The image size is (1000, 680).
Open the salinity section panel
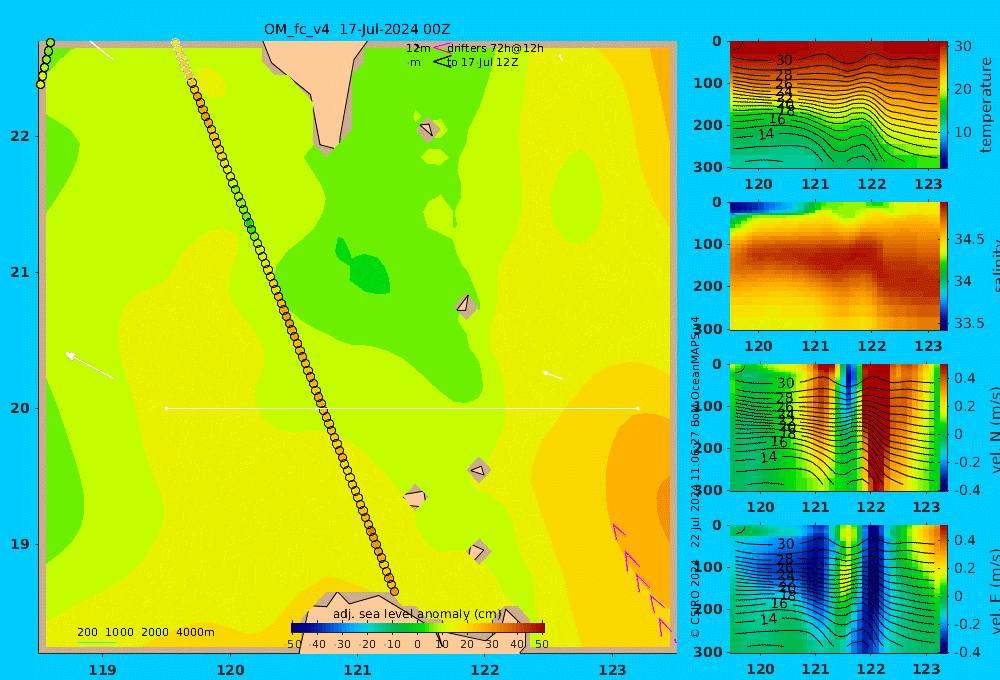[835, 266]
